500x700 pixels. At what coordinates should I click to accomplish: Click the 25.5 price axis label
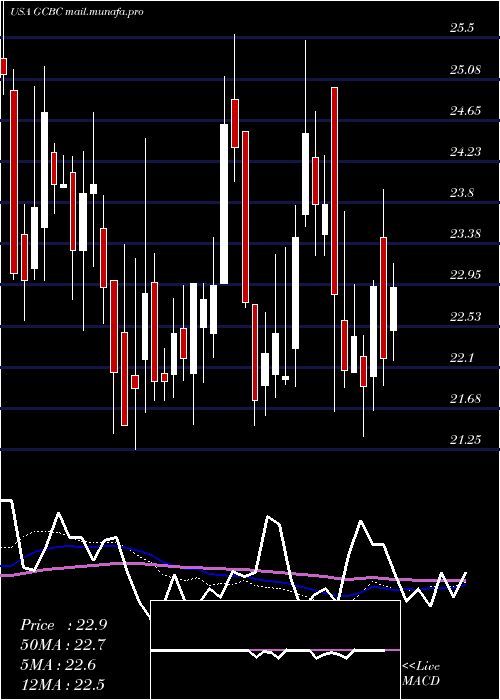click(x=462, y=28)
